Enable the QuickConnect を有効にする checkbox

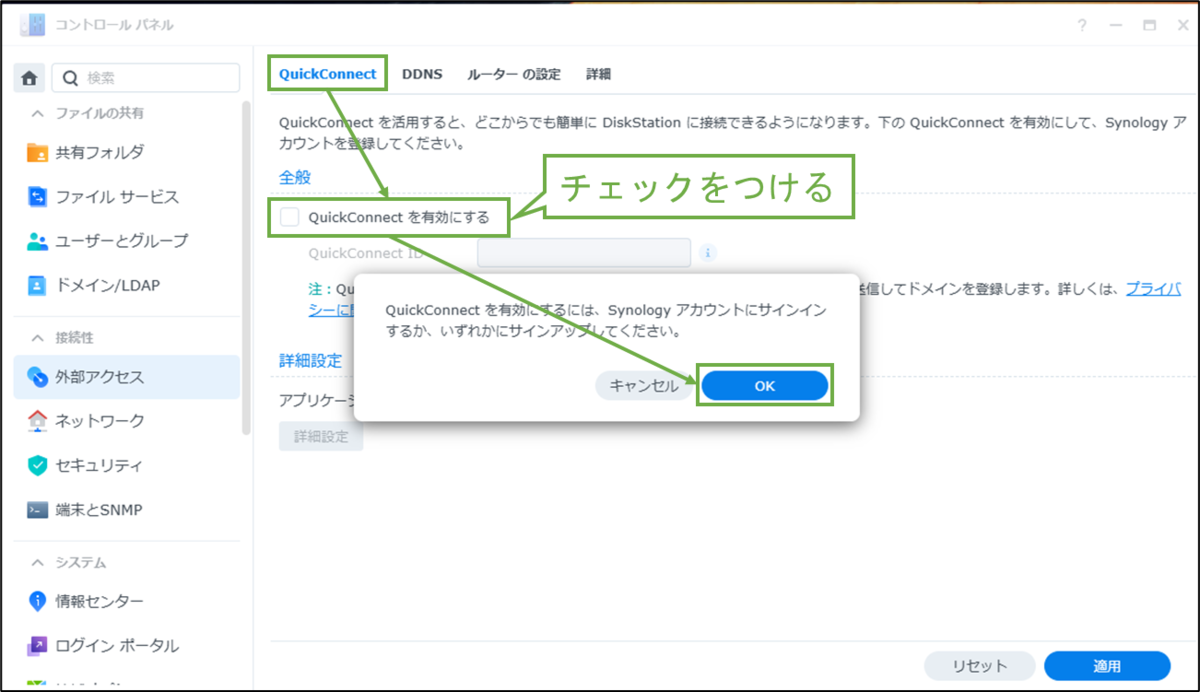(x=290, y=217)
